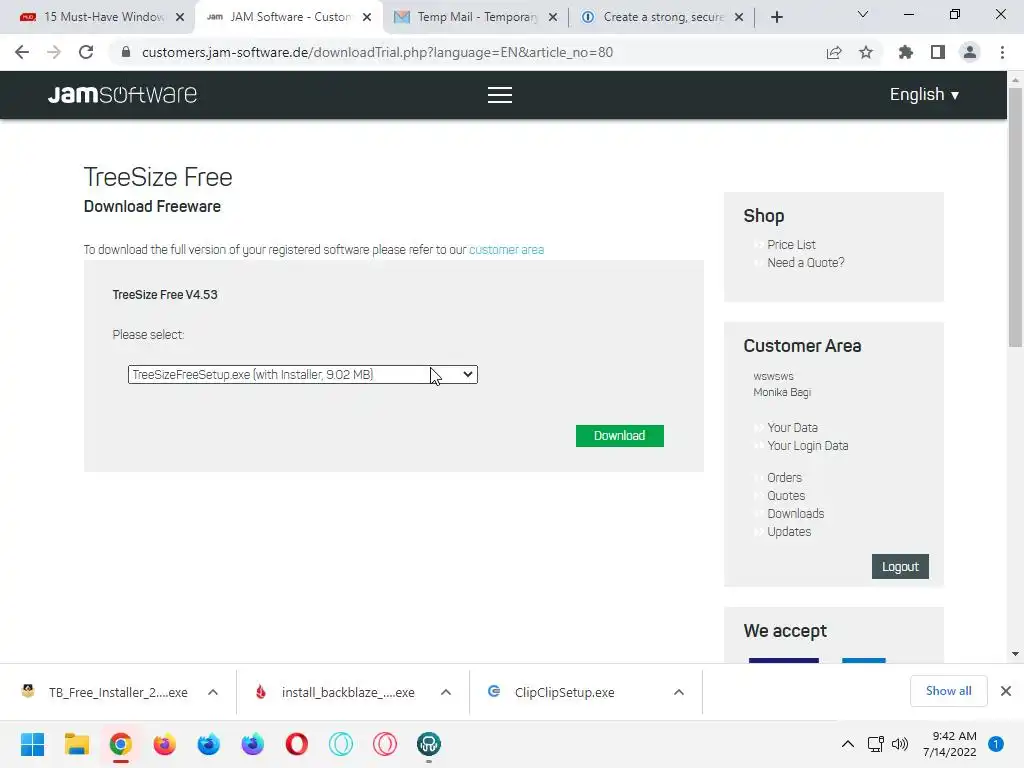1024x768 pixels.
Task: Expand TB_Free_Installer download options
Action: click(x=213, y=692)
